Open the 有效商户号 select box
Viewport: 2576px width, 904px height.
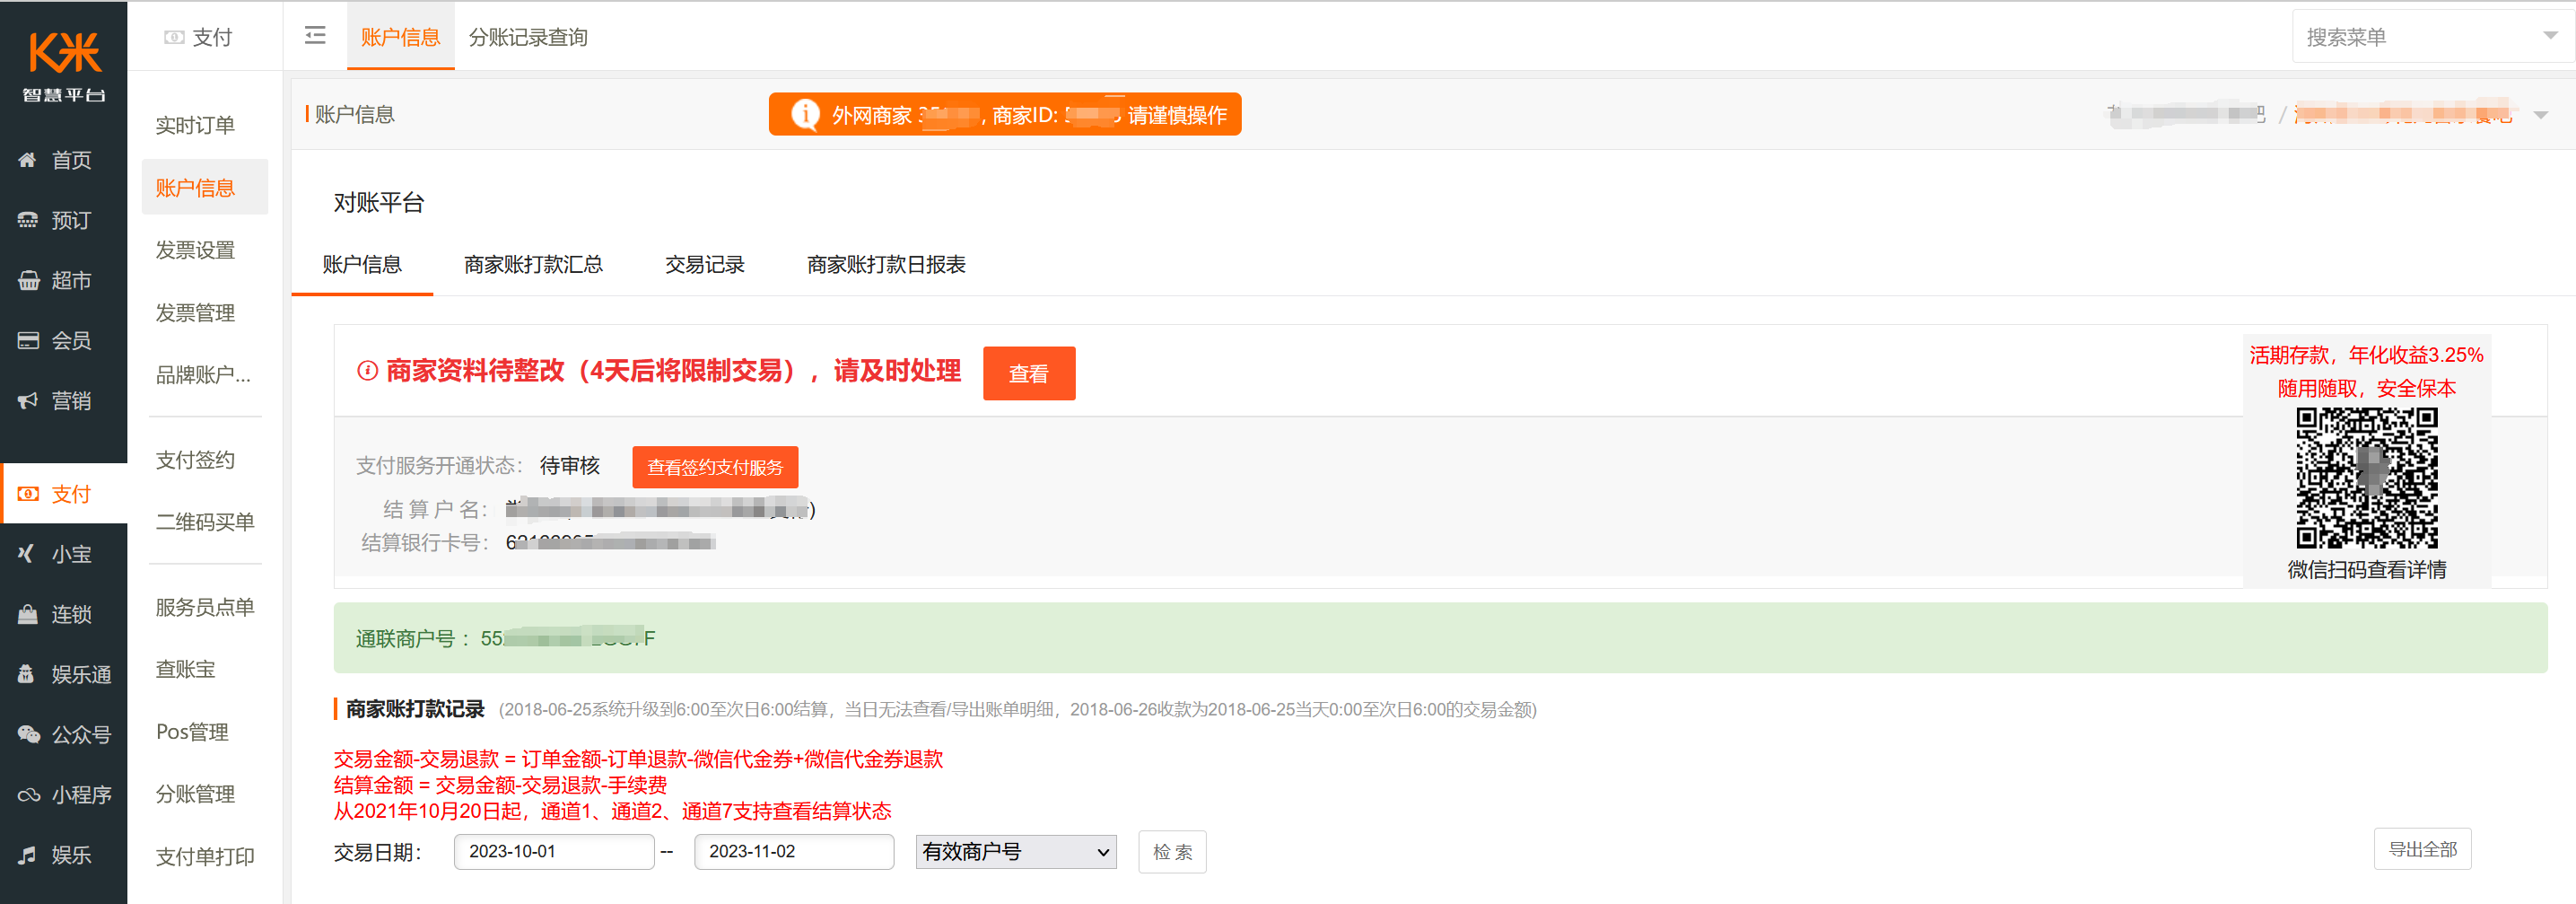point(1016,852)
